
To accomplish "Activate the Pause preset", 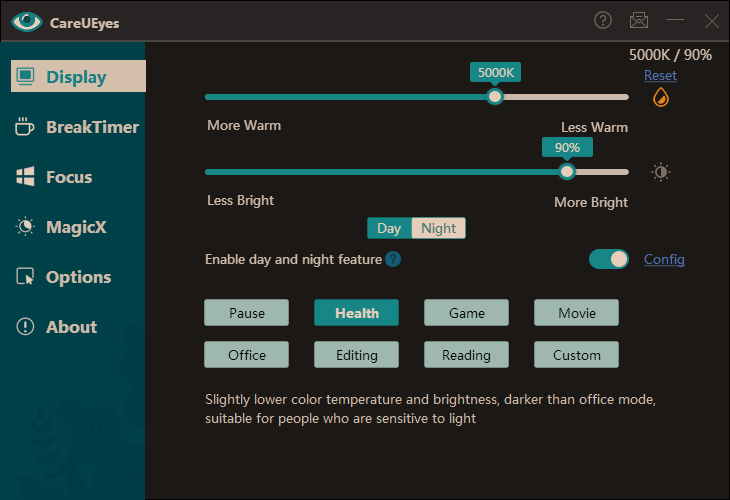I will (246, 312).
